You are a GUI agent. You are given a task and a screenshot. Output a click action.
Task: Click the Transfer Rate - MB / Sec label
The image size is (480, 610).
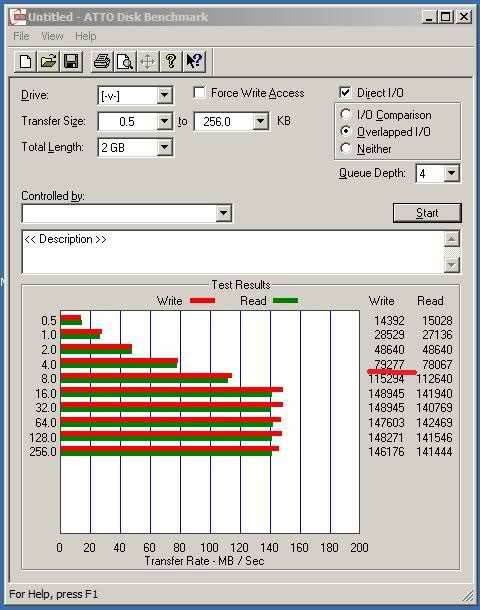coord(204,561)
